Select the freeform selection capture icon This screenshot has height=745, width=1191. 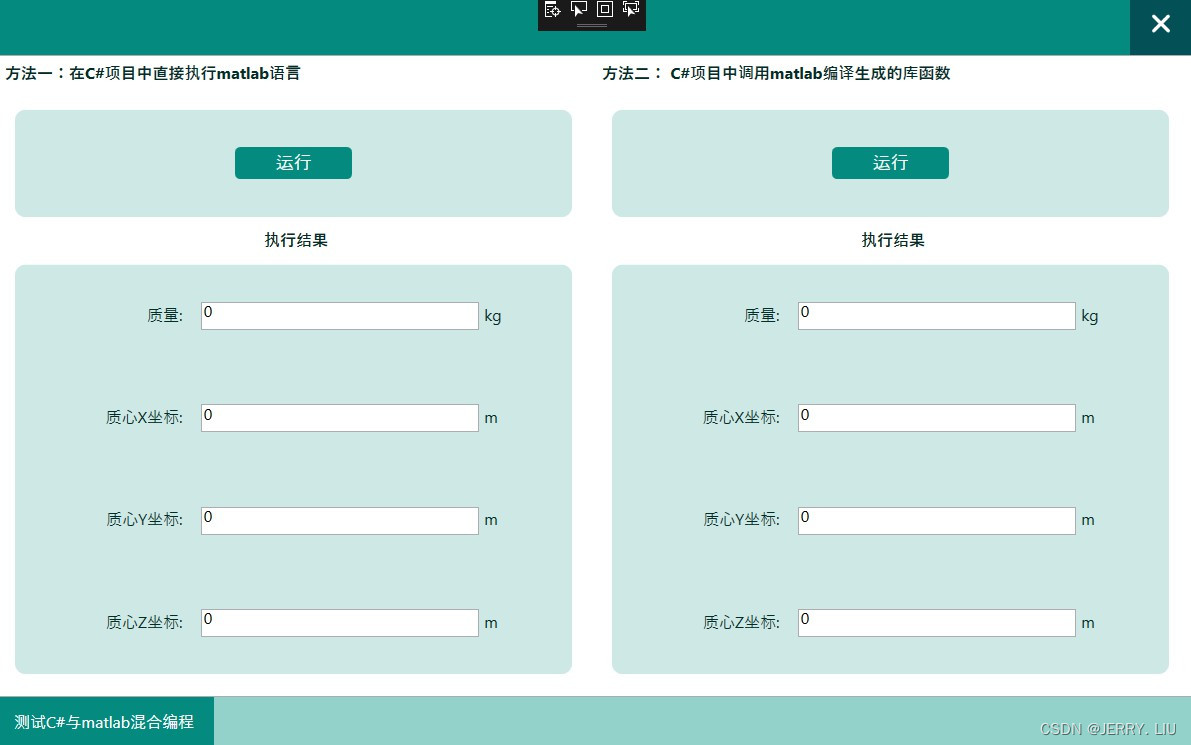coord(631,9)
